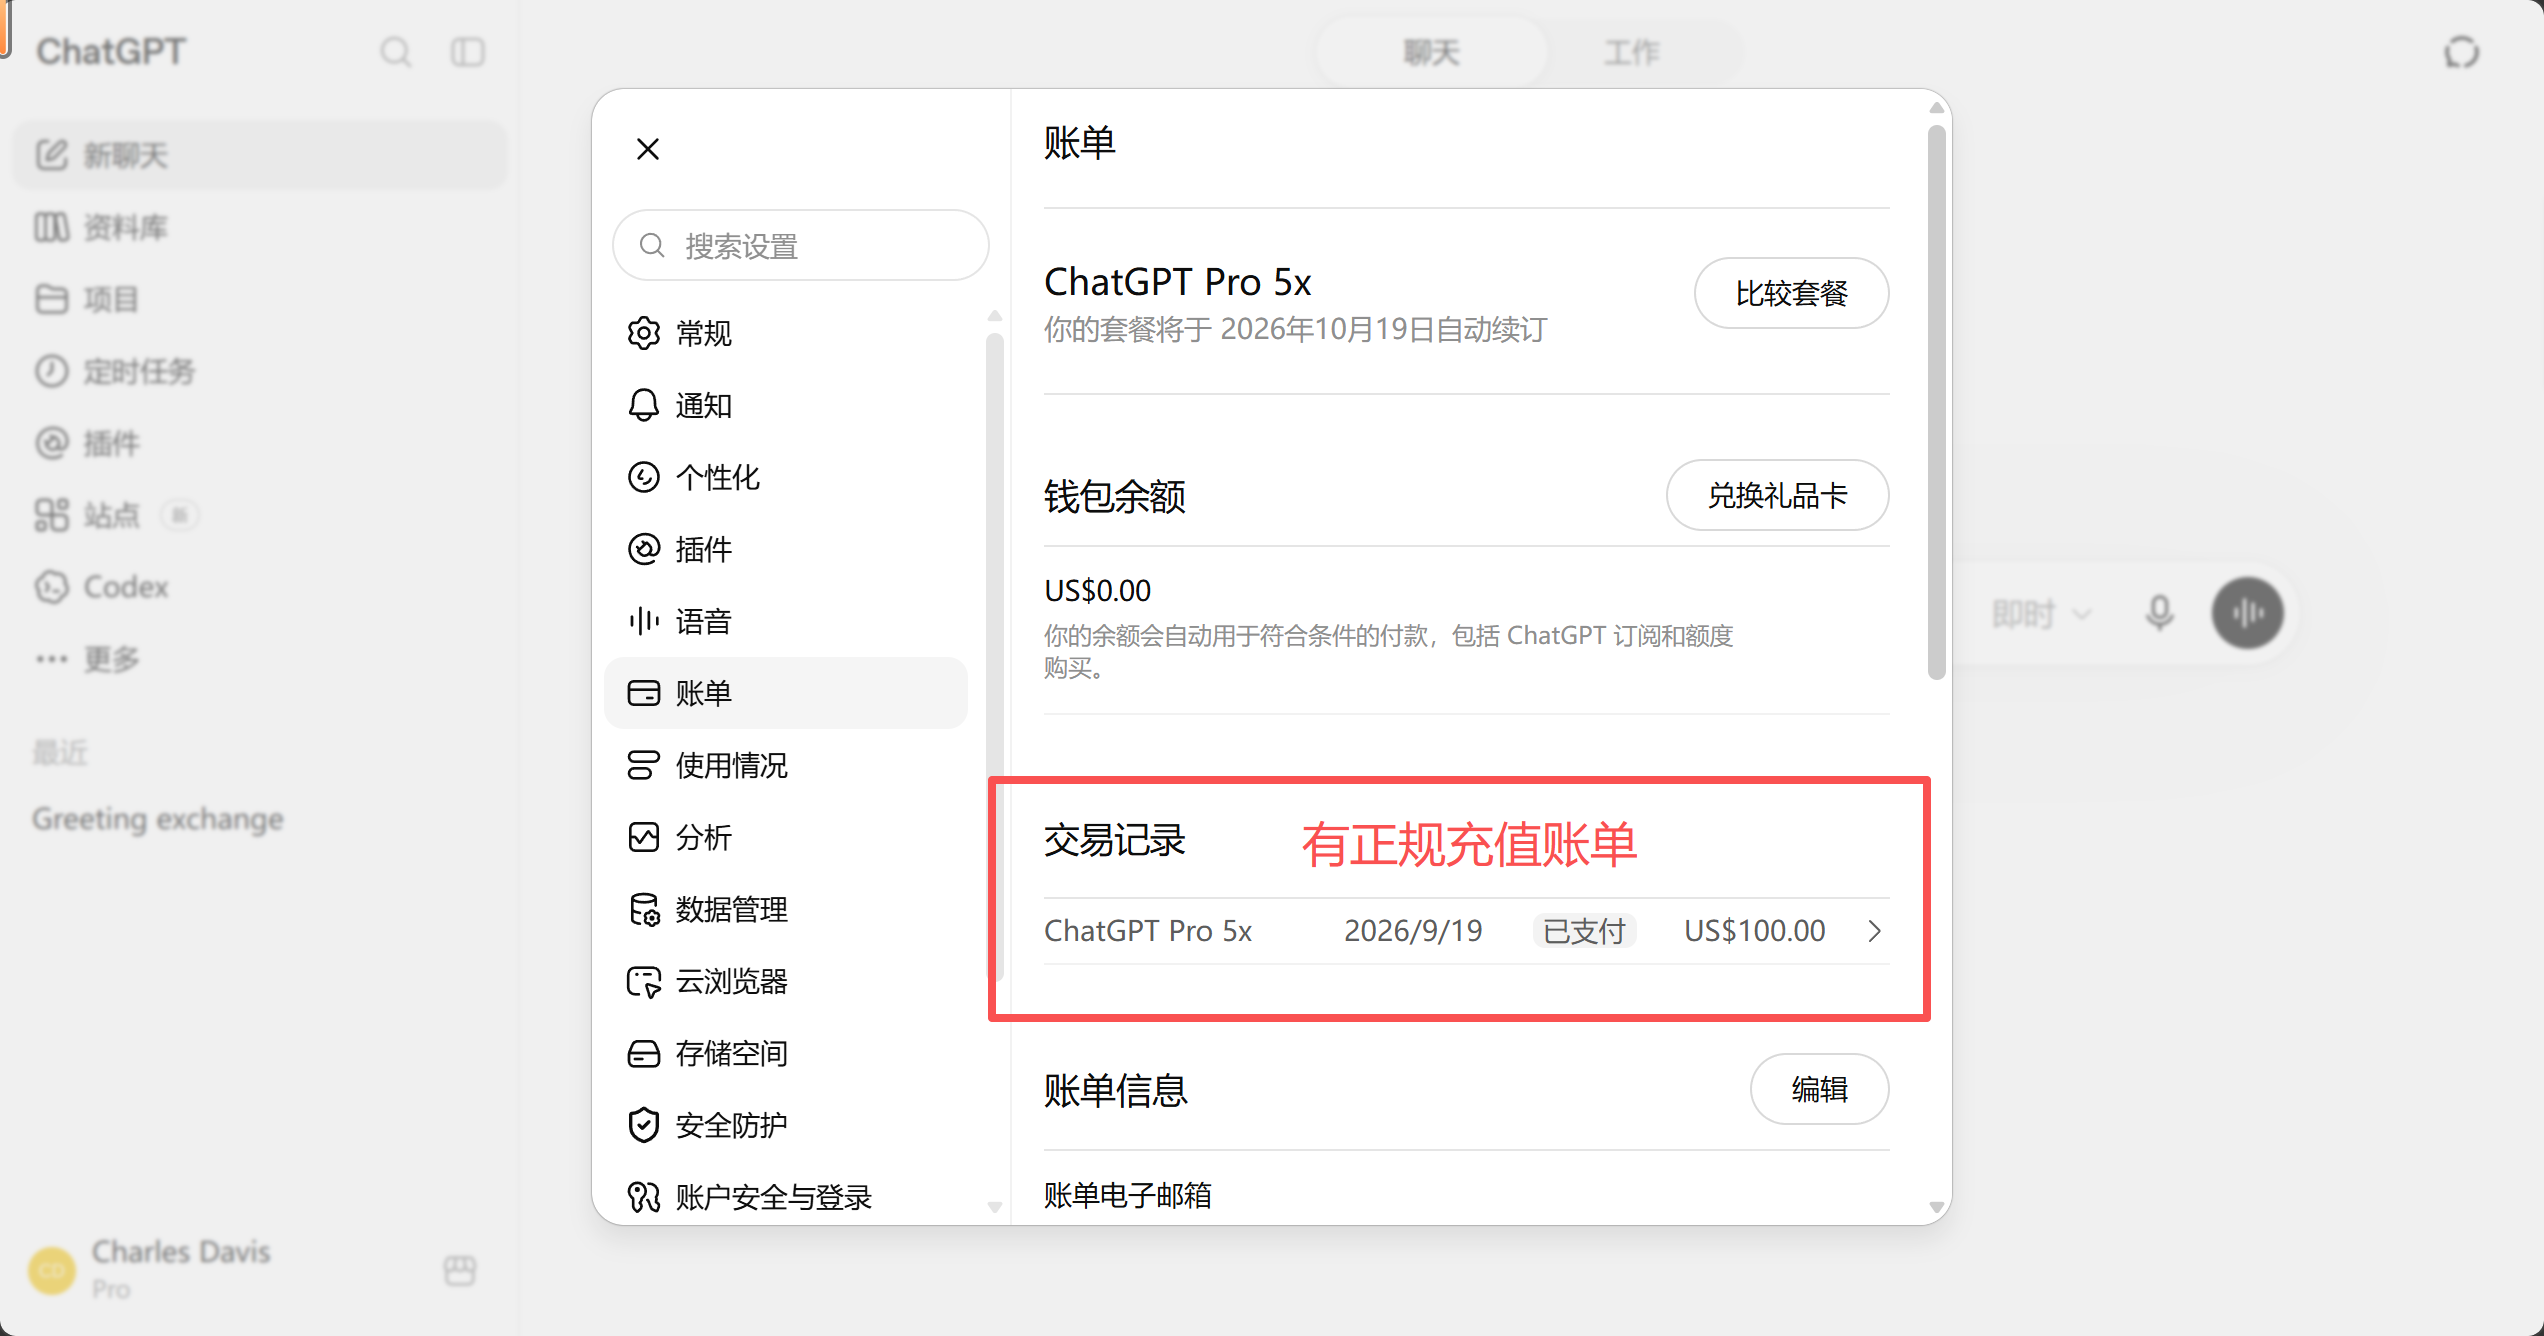
Task: Click the settings content scrollbar
Action: click(x=1937, y=400)
